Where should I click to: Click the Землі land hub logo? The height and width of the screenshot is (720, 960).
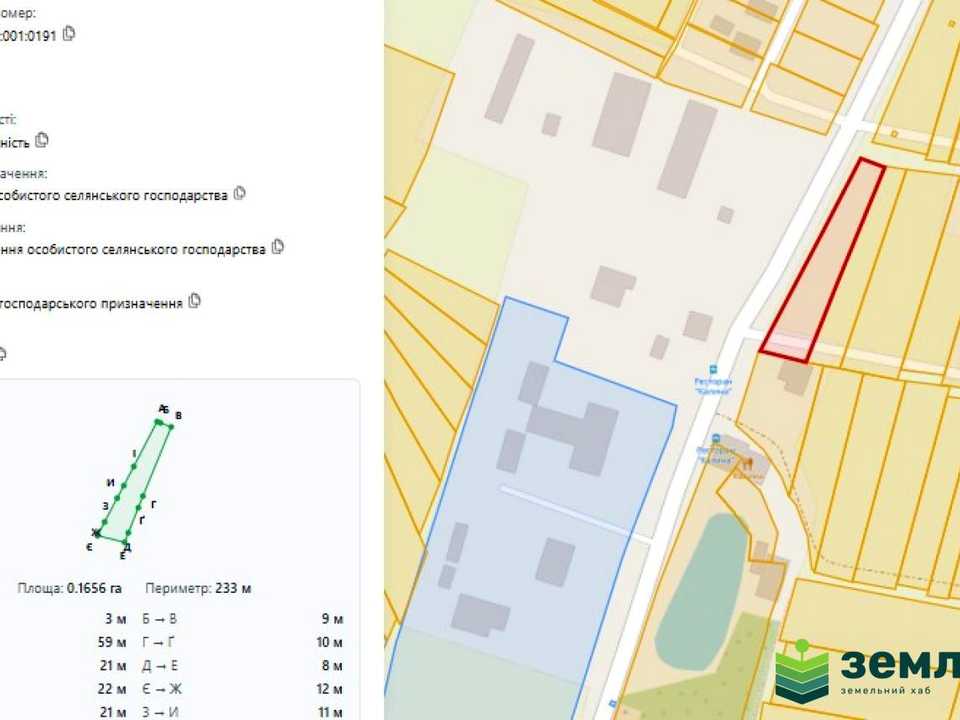tap(867, 671)
